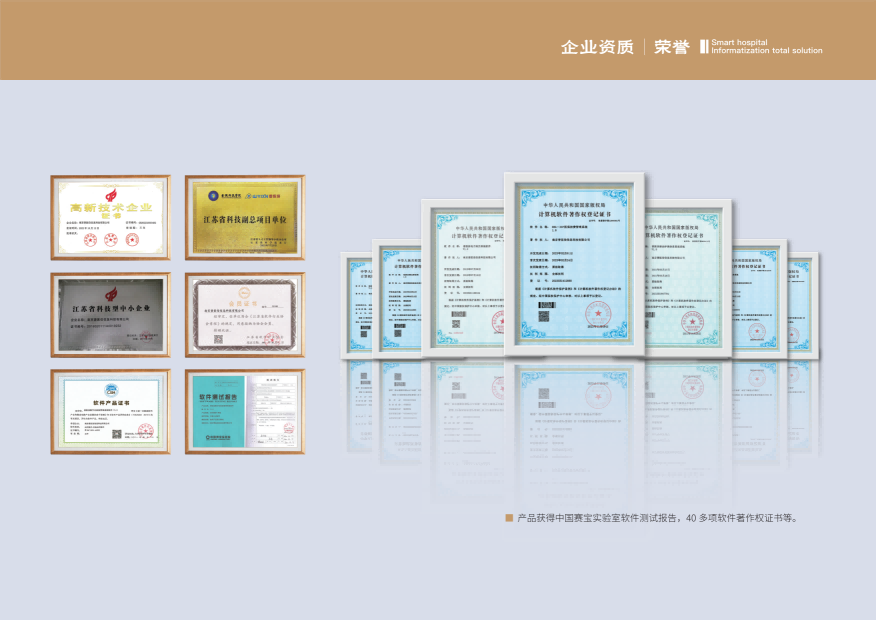The image size is (876, 620).
Task: Open the 江苏省科技副总项目单位 gold plaque
Action: tap(245, 217)
